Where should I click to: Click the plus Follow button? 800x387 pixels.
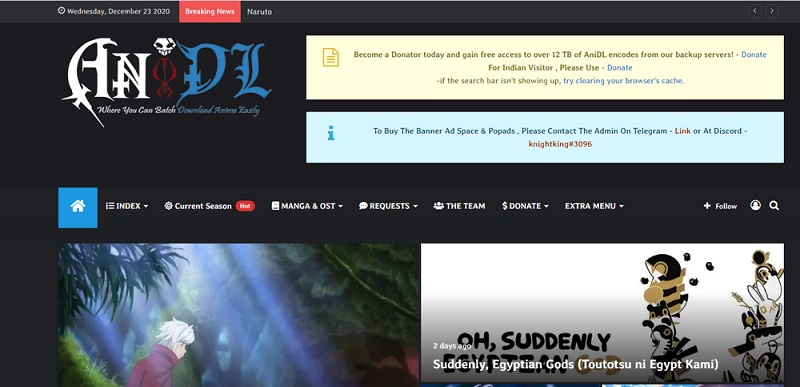tap(720, 206)
